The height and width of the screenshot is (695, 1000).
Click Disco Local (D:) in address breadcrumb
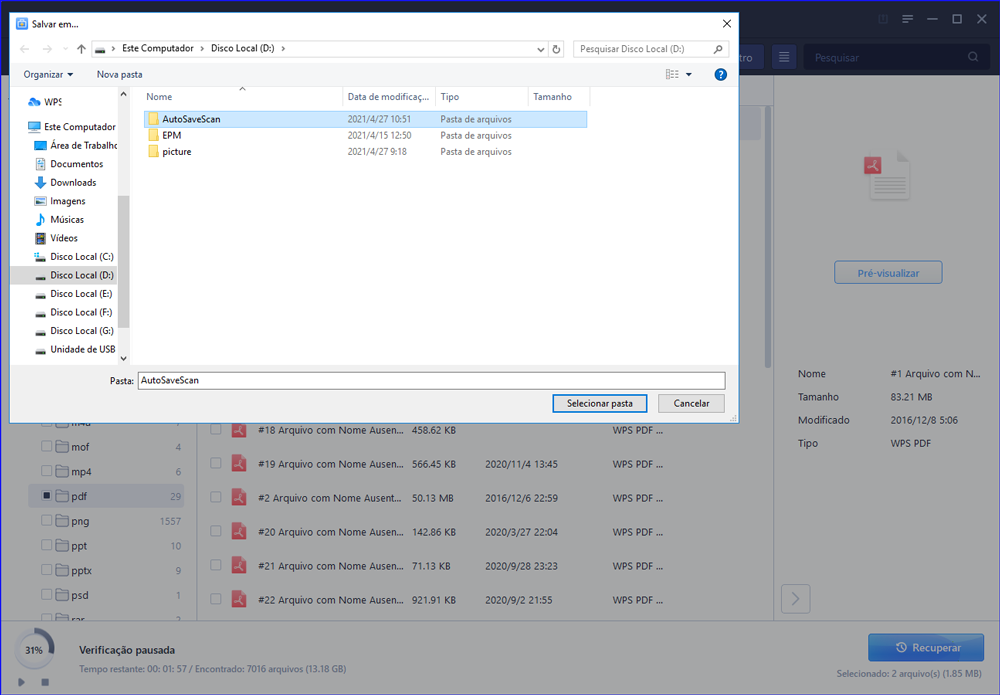pos(242,48)
